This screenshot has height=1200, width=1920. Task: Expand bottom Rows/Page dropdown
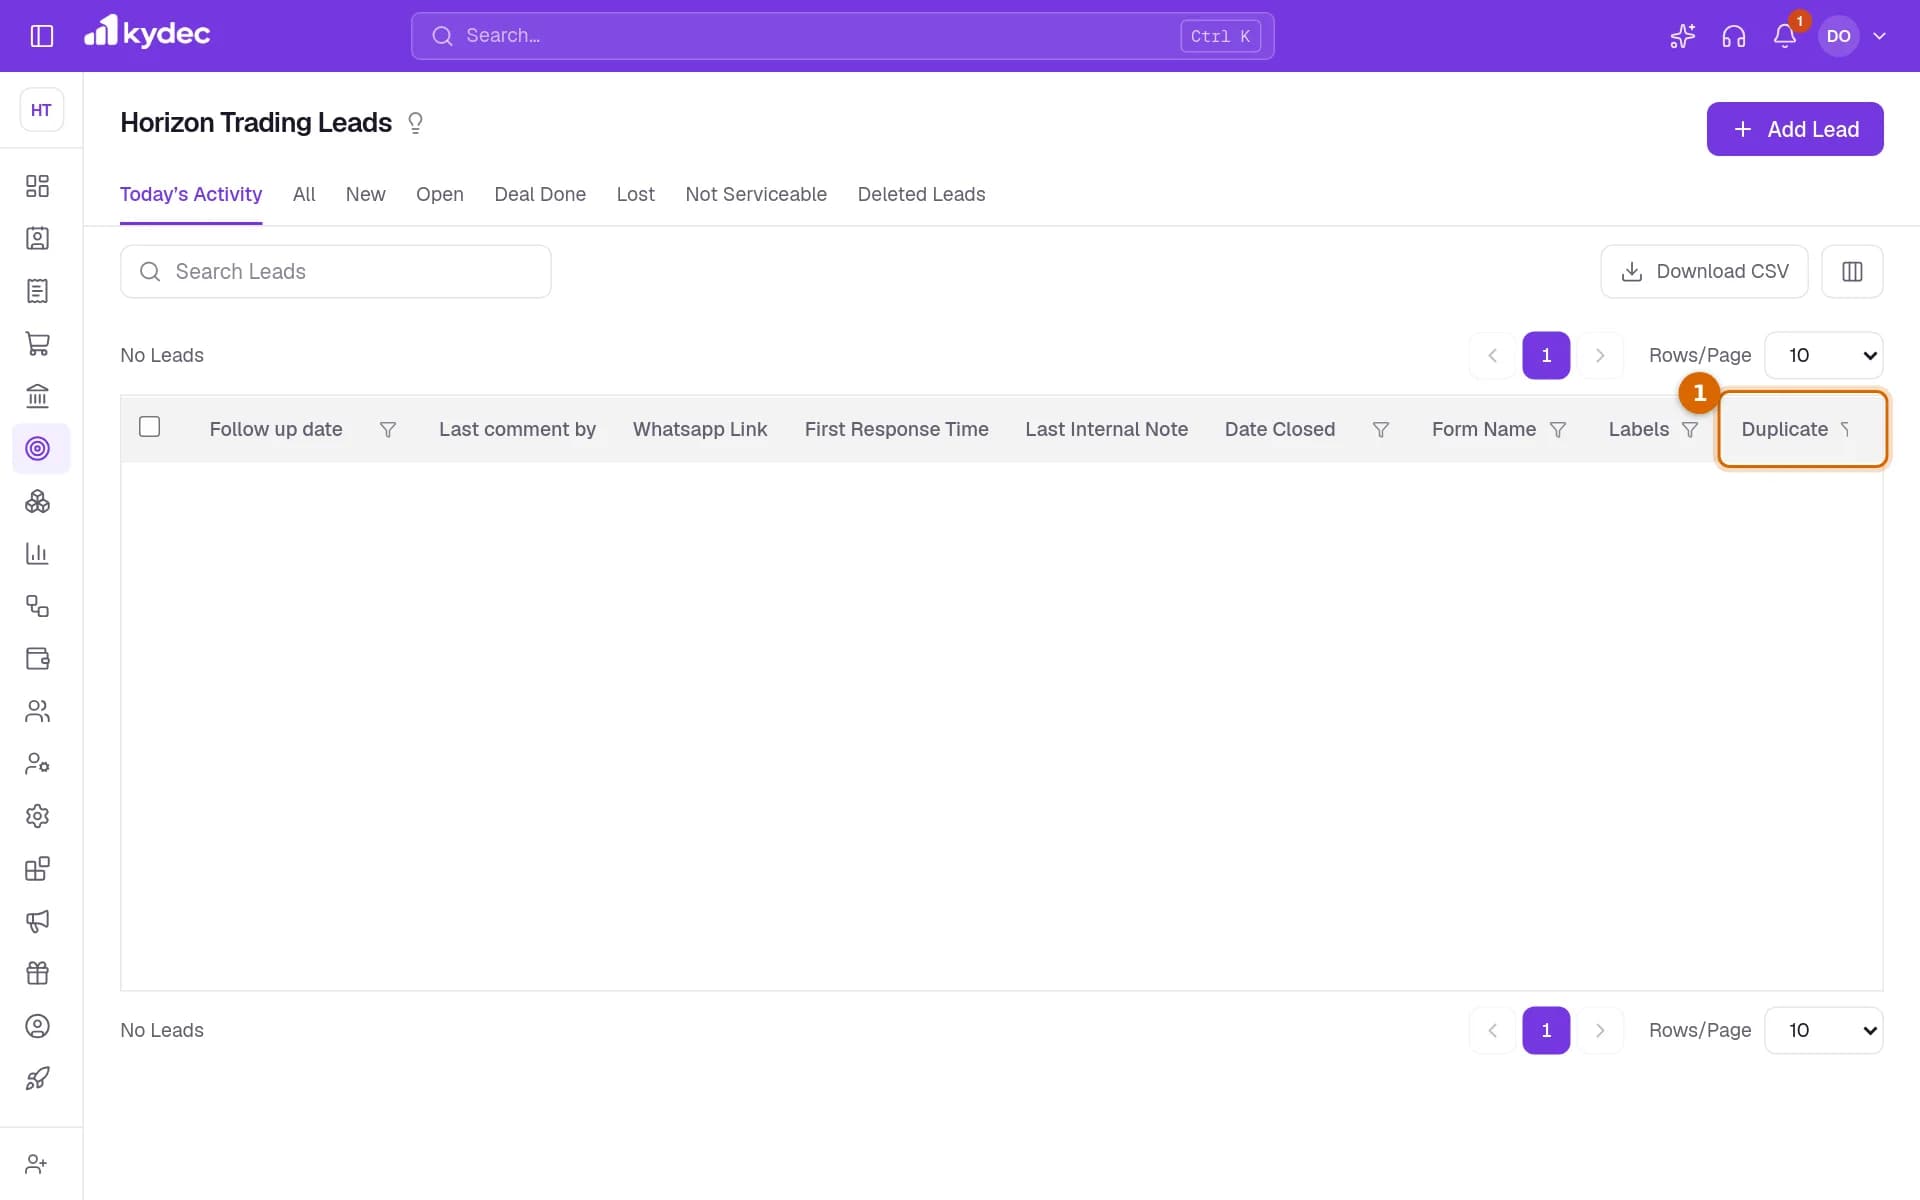coord(1824,1030)
